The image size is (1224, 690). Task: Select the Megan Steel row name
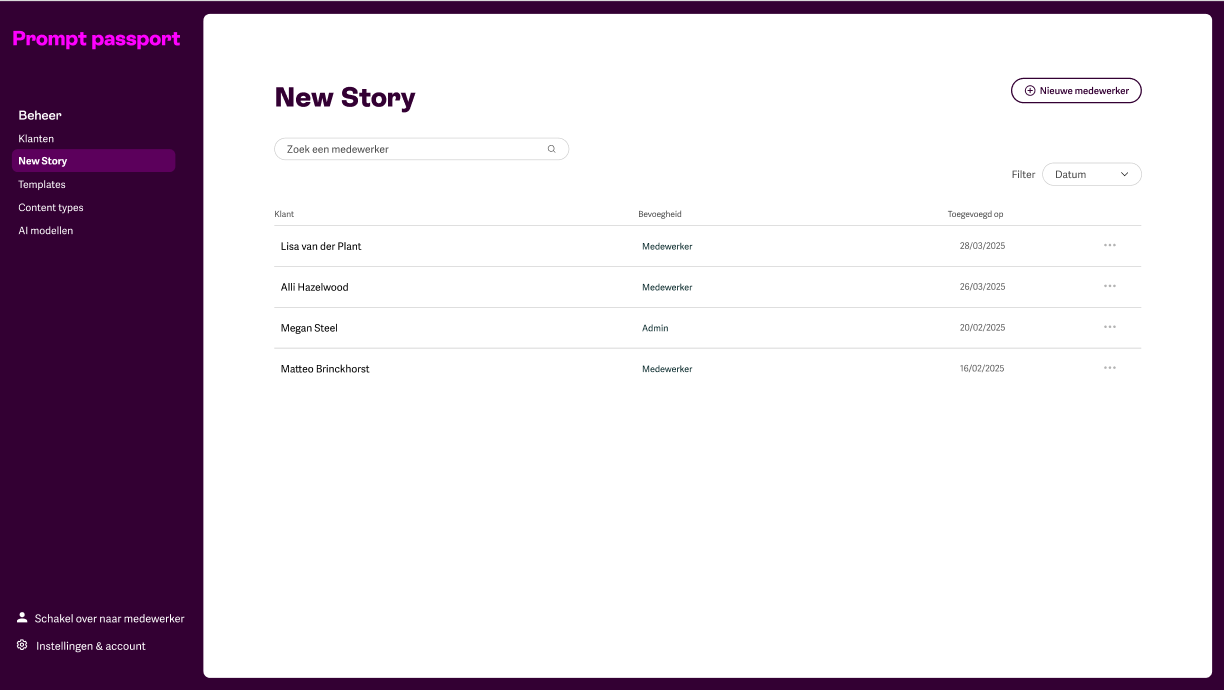click(x=309, y=328)
